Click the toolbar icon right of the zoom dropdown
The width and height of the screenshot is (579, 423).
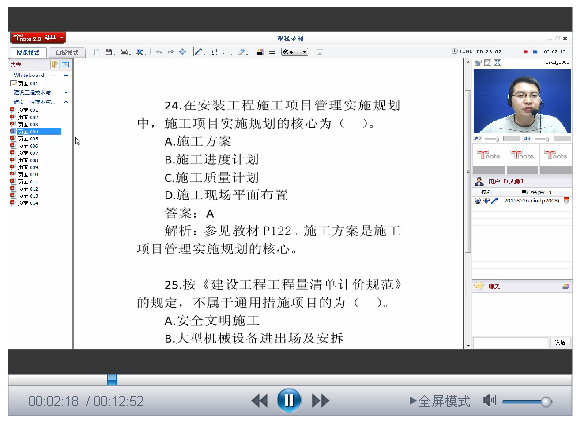click(x=319, y=52)
